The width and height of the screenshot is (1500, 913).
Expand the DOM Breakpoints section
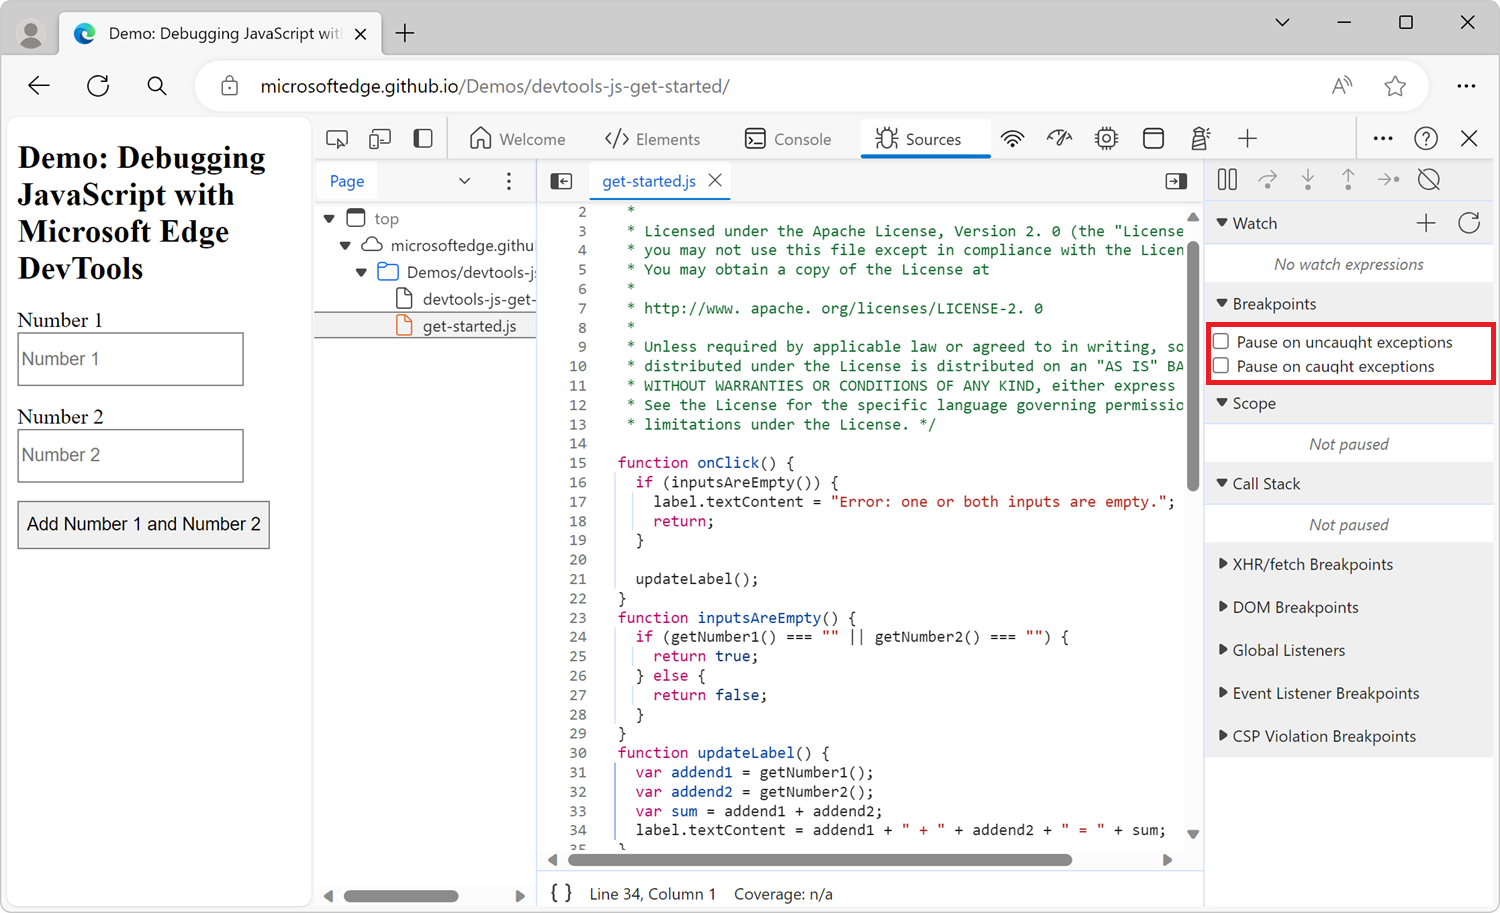point(1295,607)
